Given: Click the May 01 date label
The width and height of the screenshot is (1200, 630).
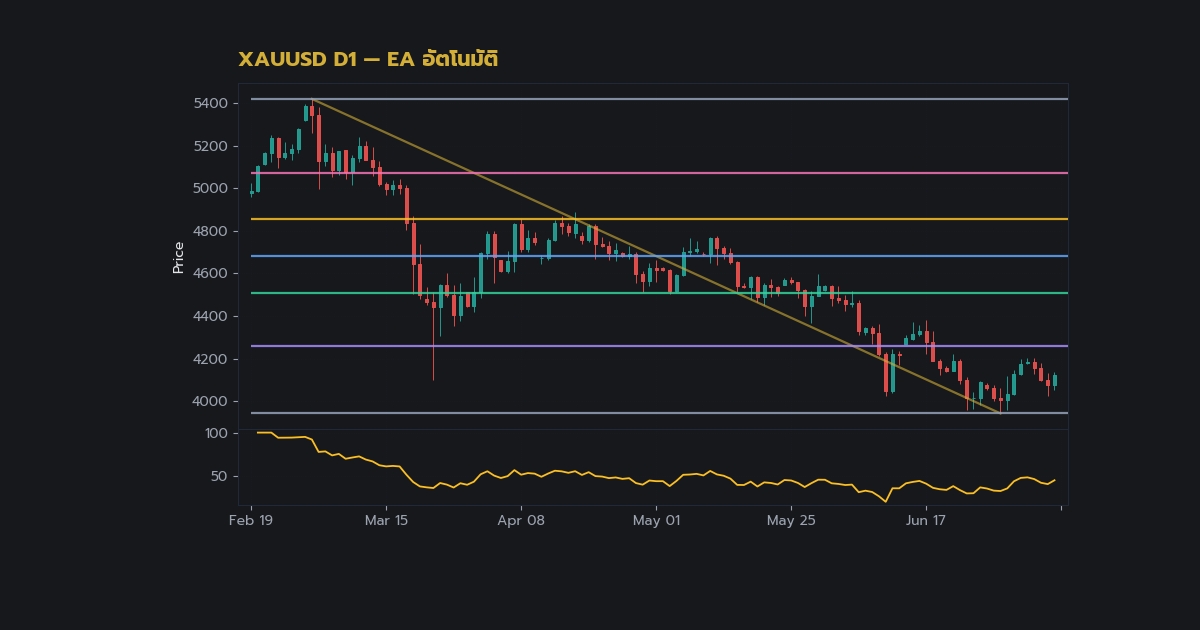Looking at the screenshot, I should (657, 520).
